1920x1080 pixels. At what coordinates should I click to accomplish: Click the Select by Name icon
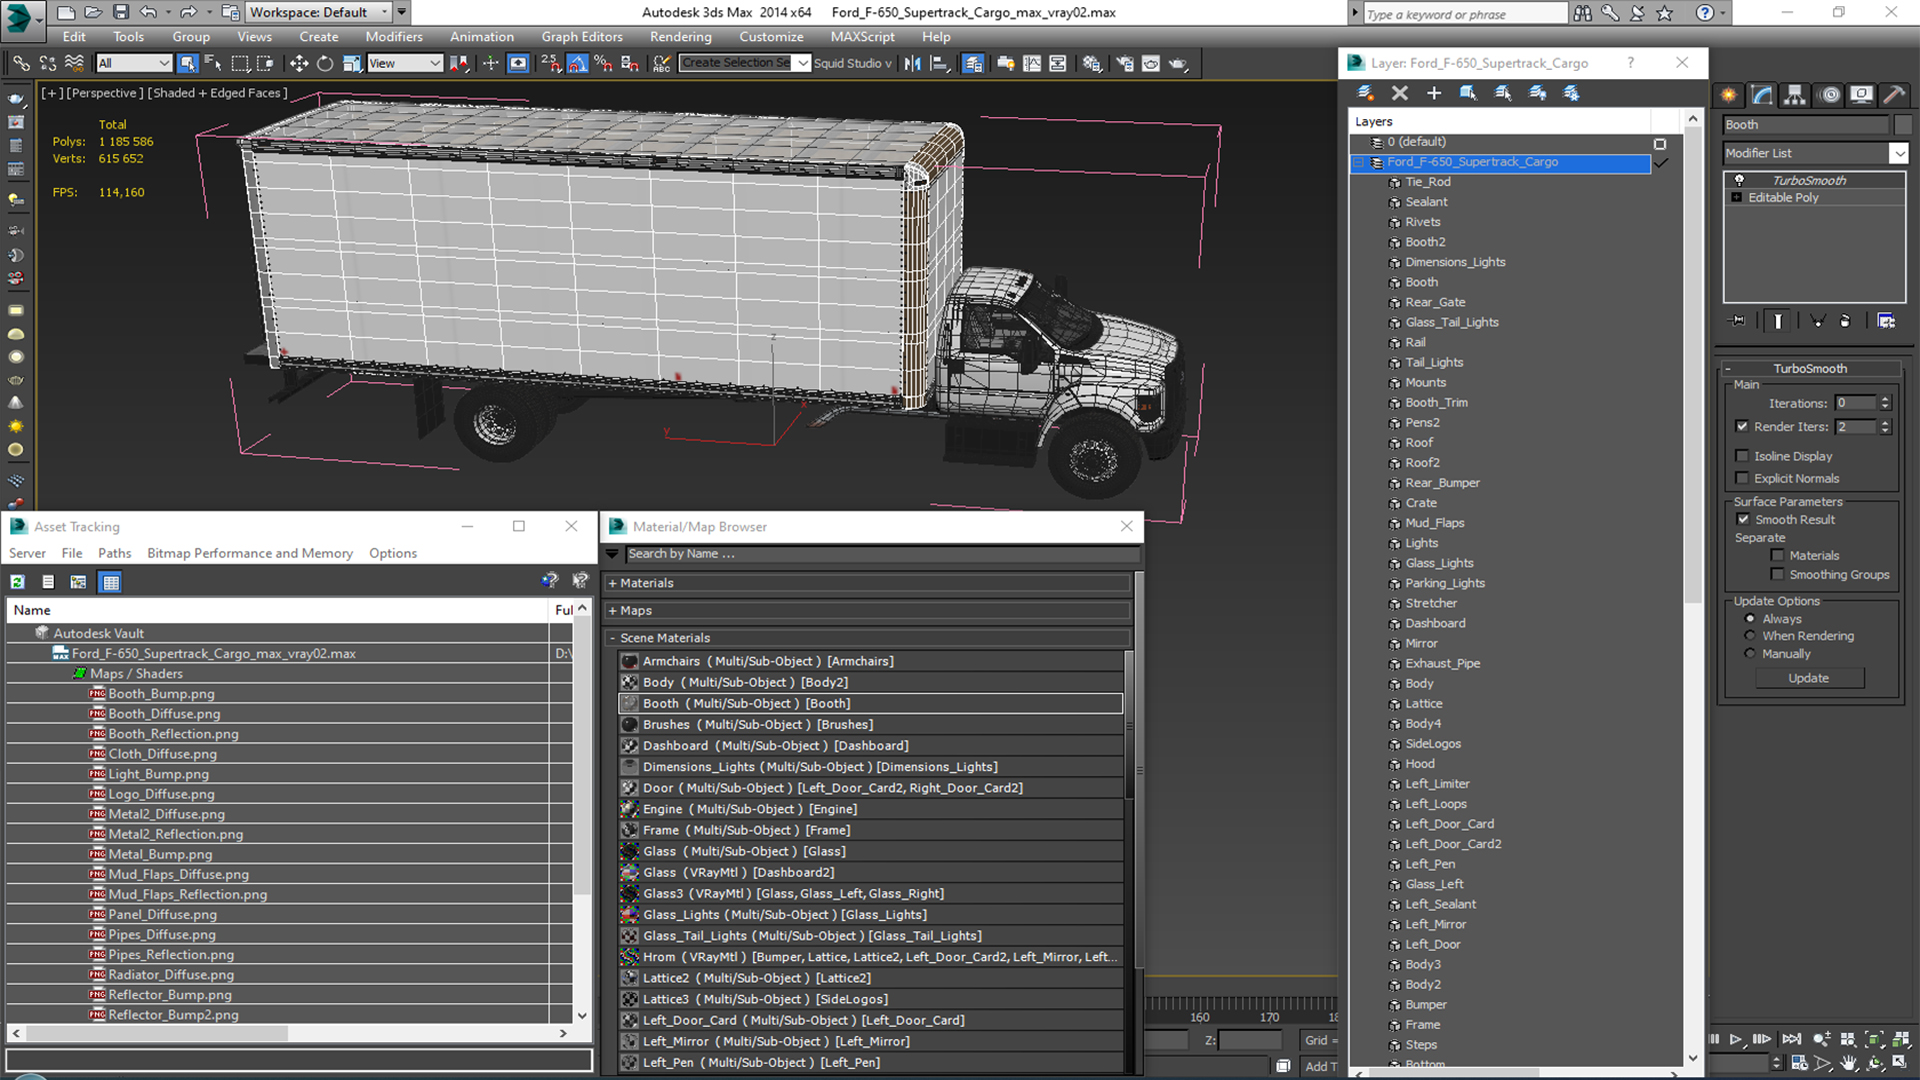(213, 63)
